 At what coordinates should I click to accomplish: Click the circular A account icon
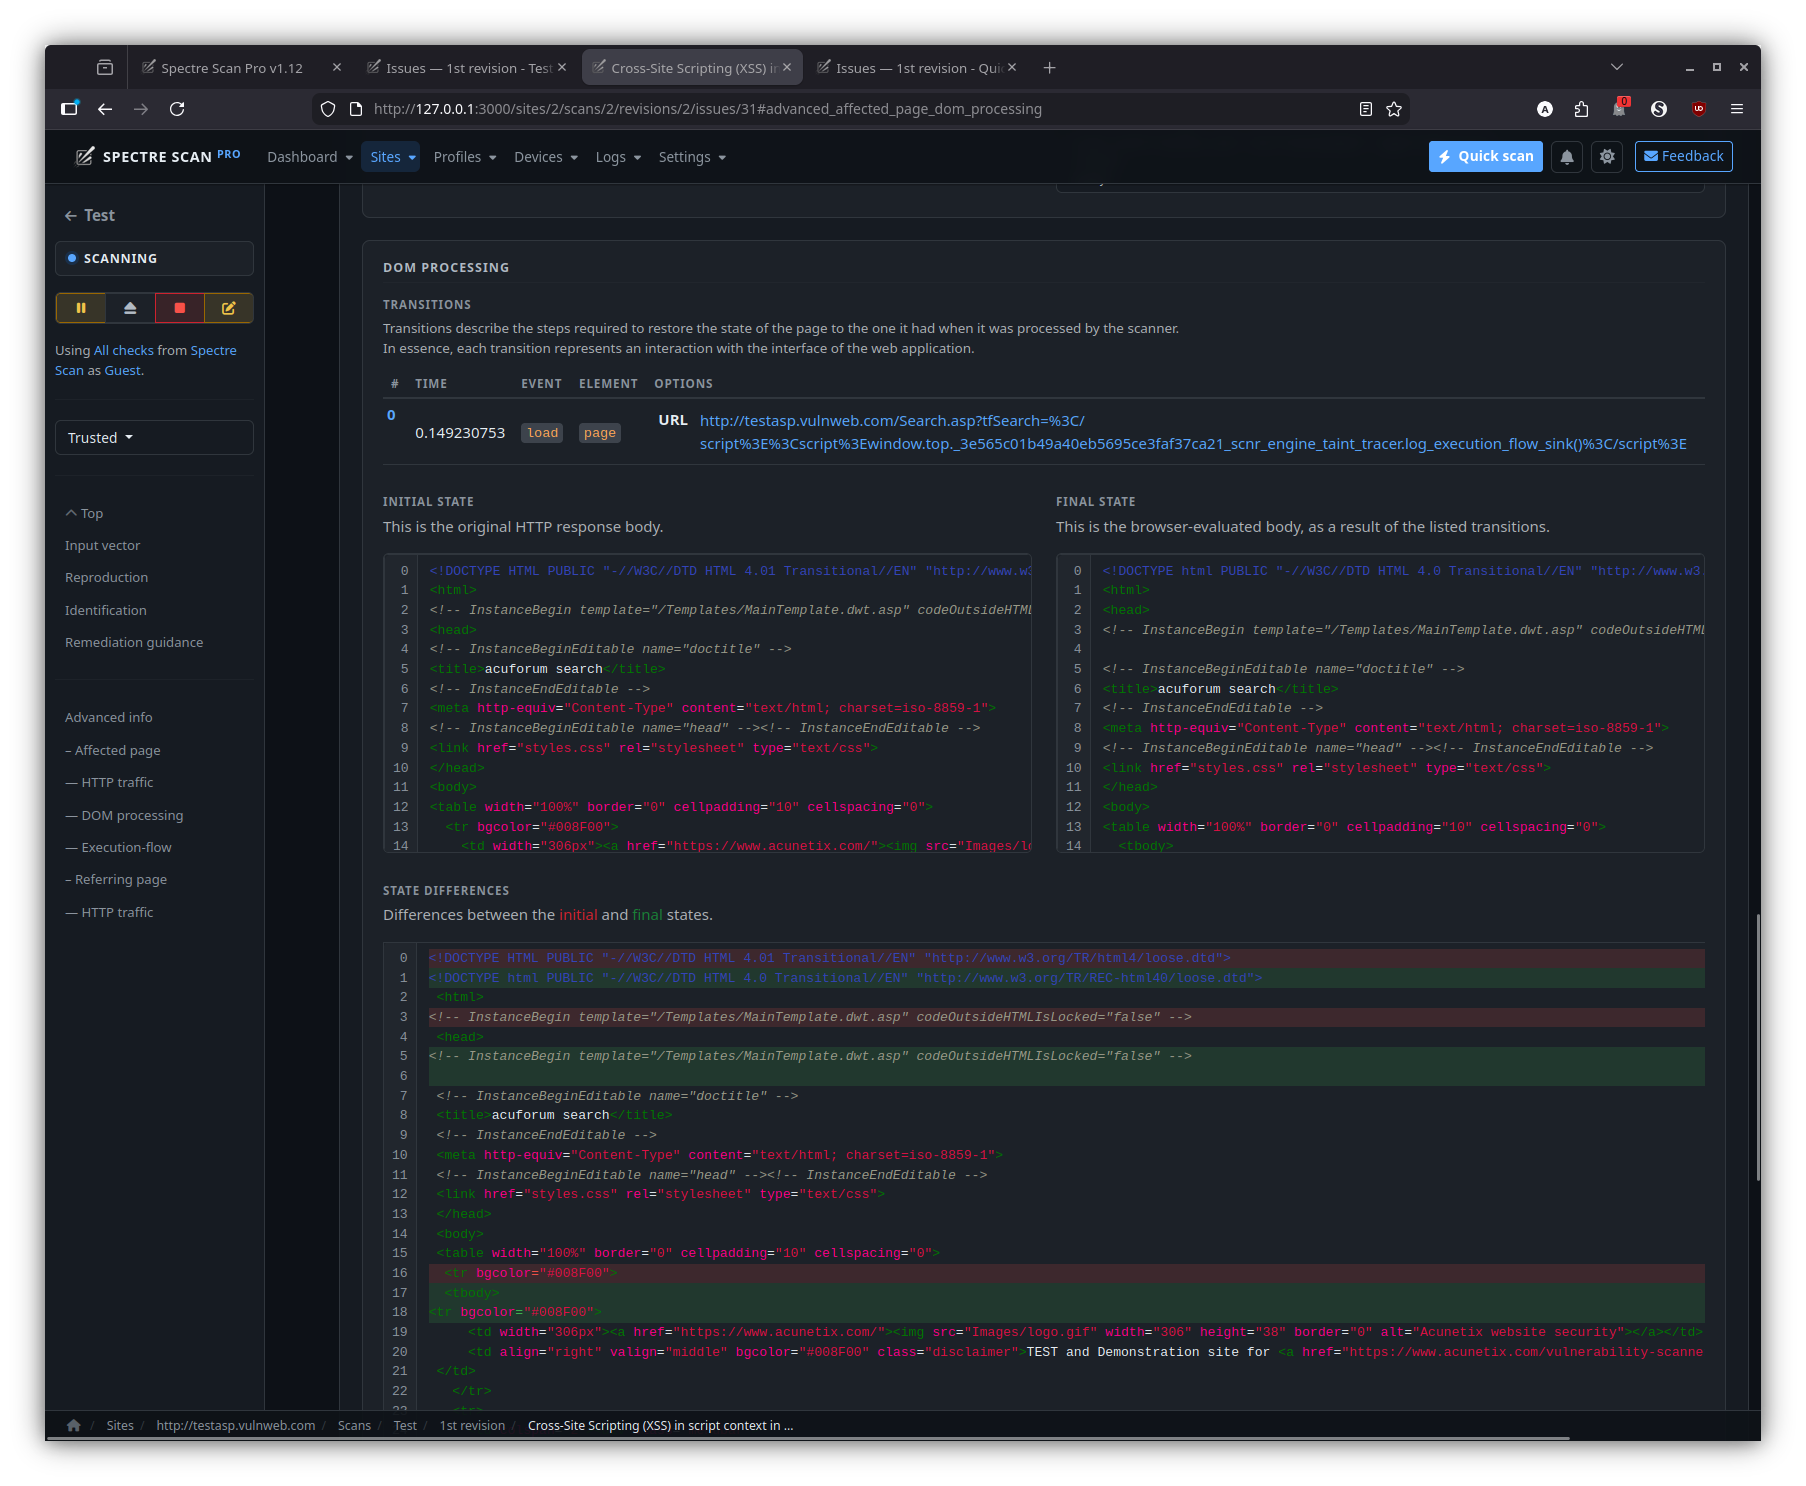point(1545,109)
